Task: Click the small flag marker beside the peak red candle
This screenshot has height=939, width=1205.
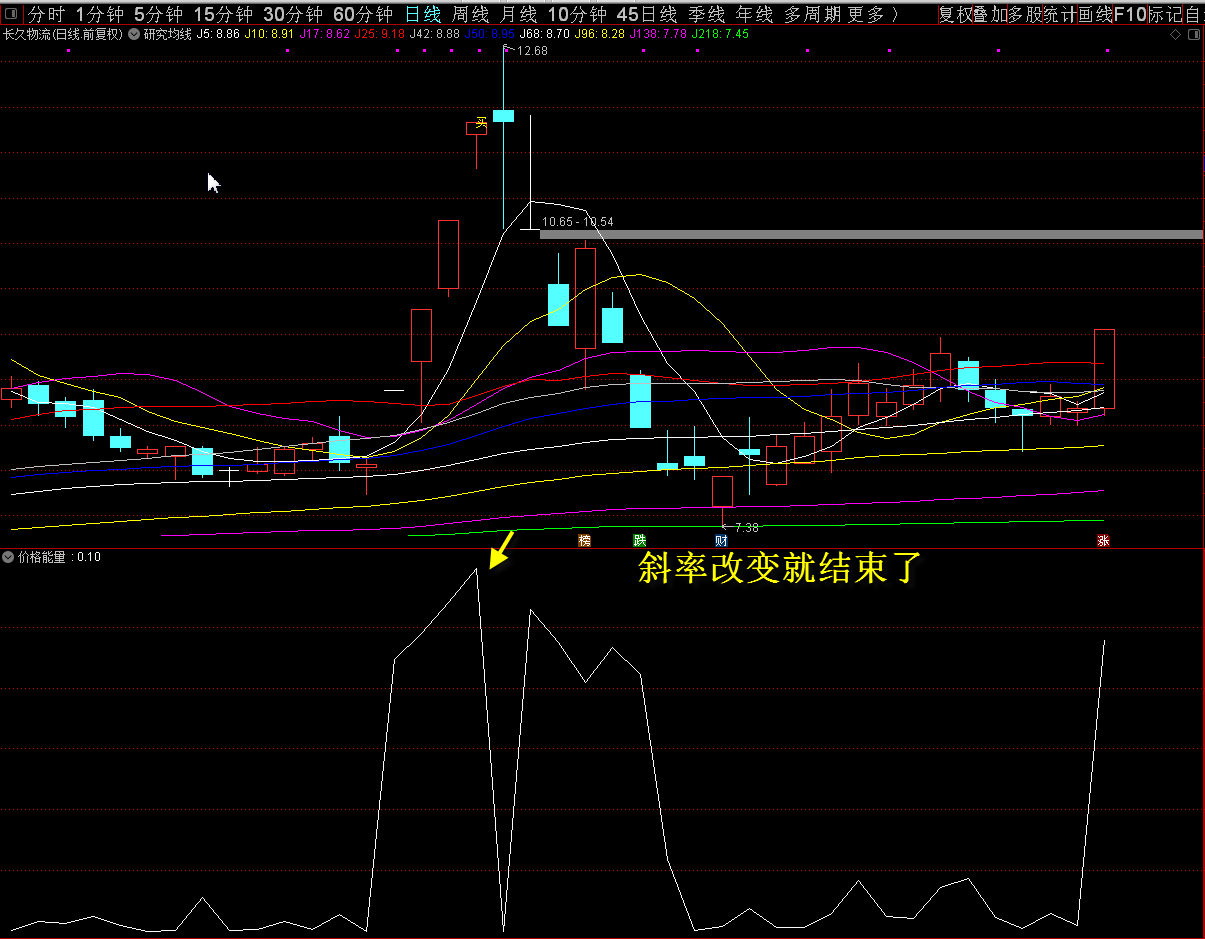Action: click(x=481, y=121)
